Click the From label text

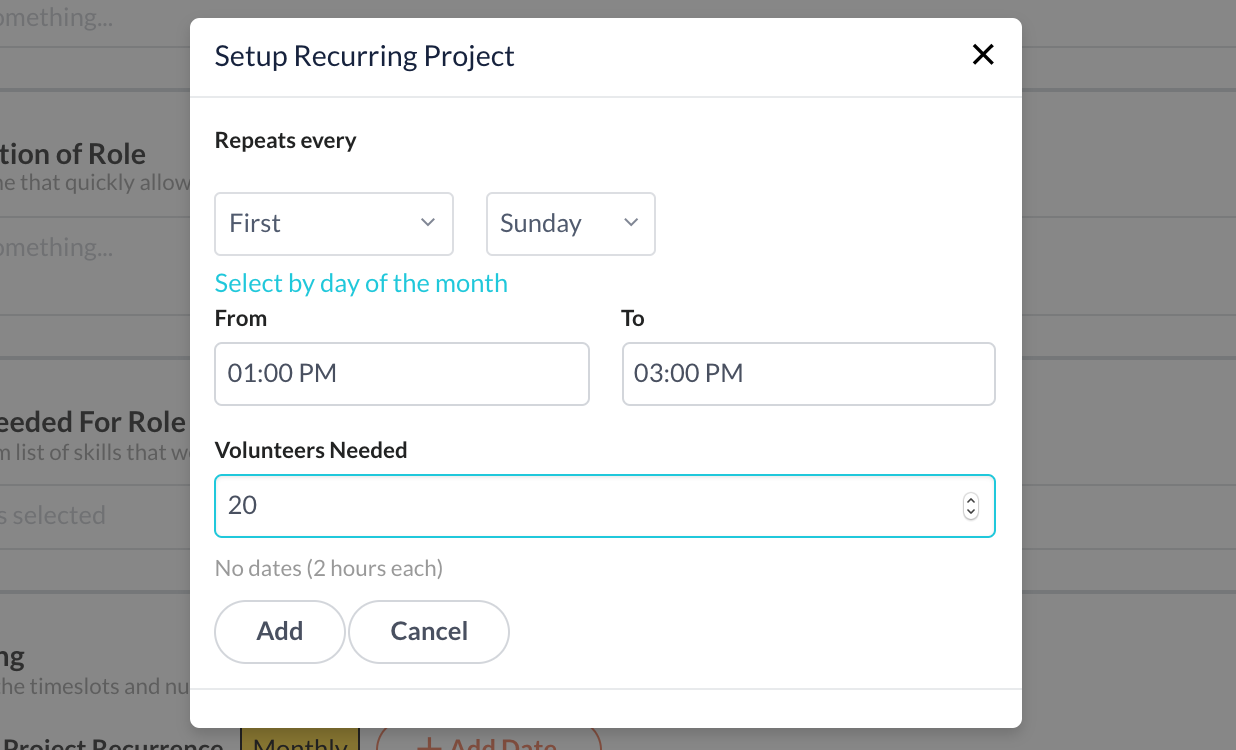pos(241,318)
